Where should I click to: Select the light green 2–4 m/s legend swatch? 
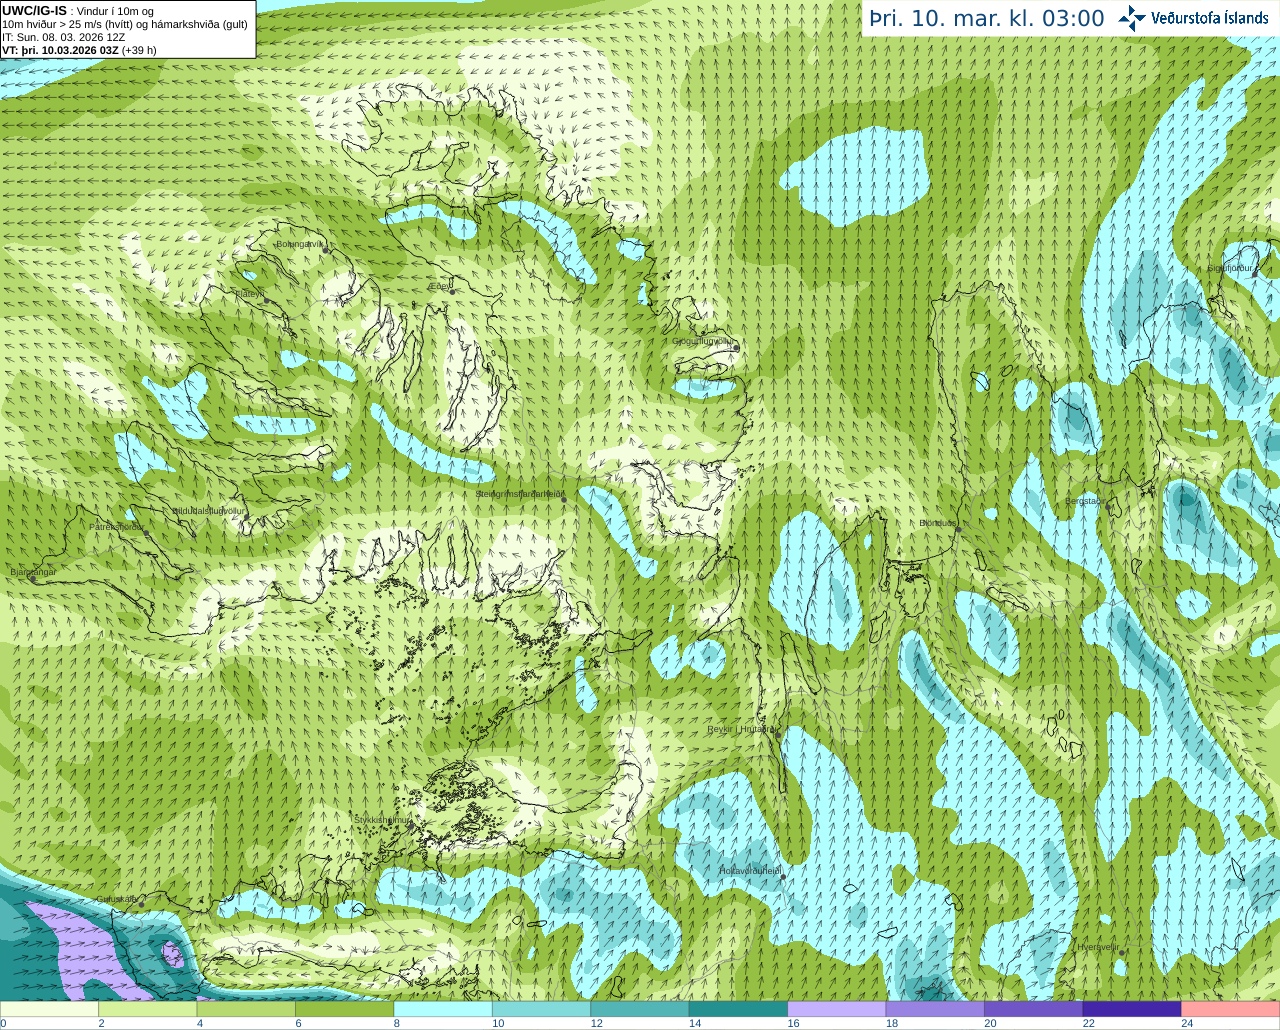click(147, 1009)
